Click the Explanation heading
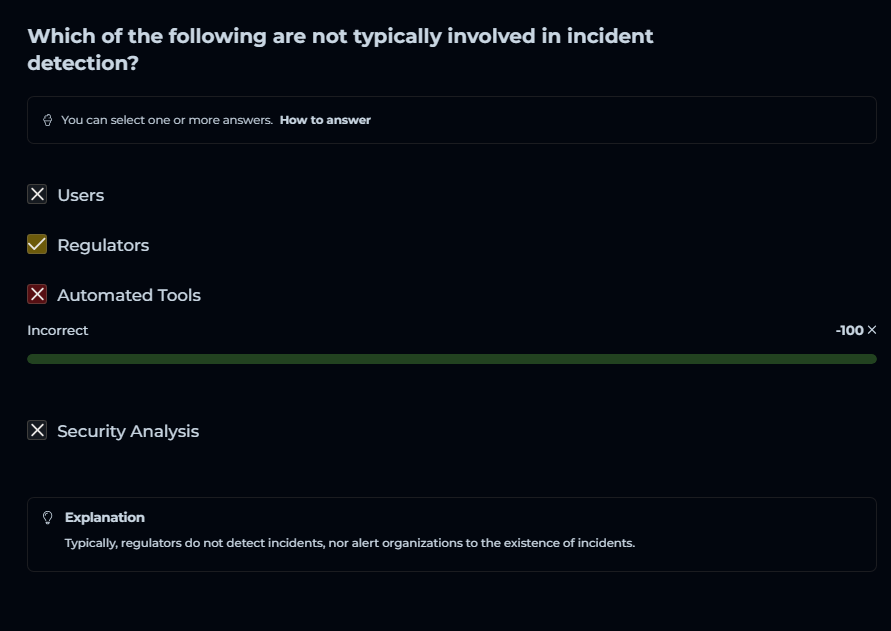 coord(105,517)
